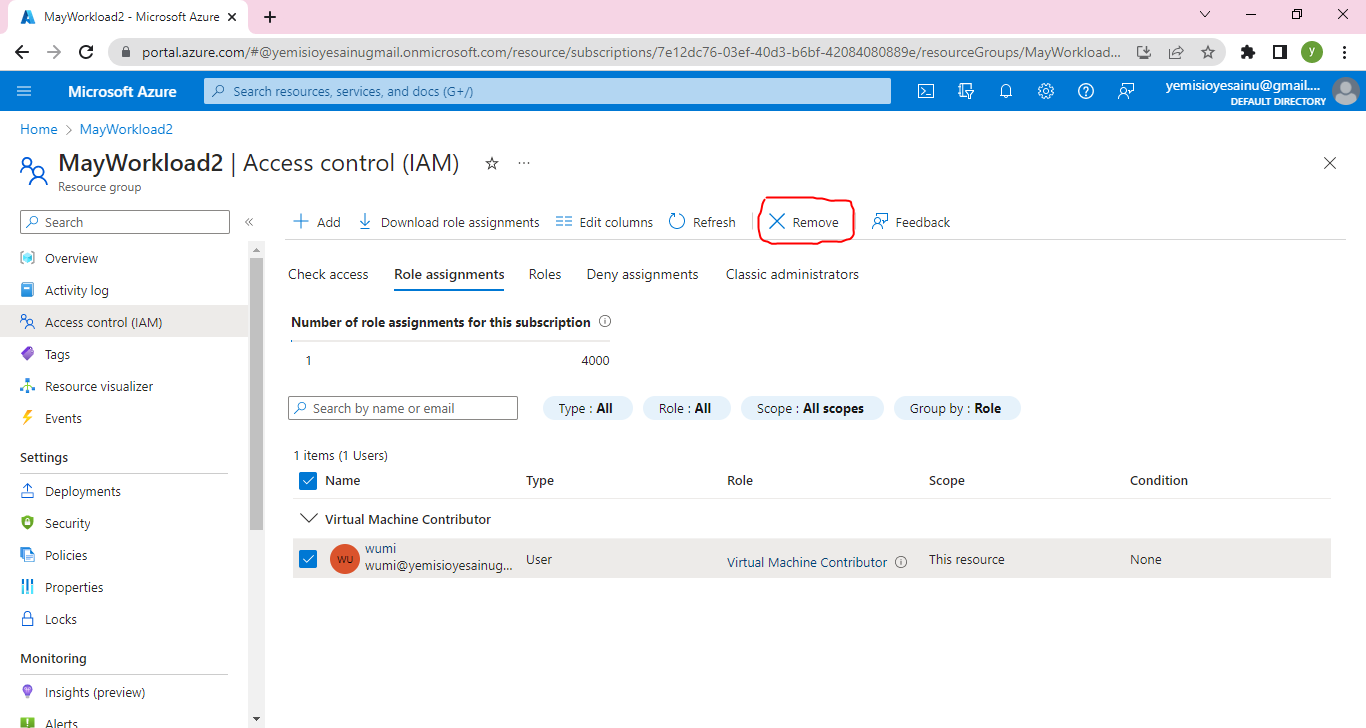Click the help question mark icon
1366x728 pixels.
(1086, 91)
